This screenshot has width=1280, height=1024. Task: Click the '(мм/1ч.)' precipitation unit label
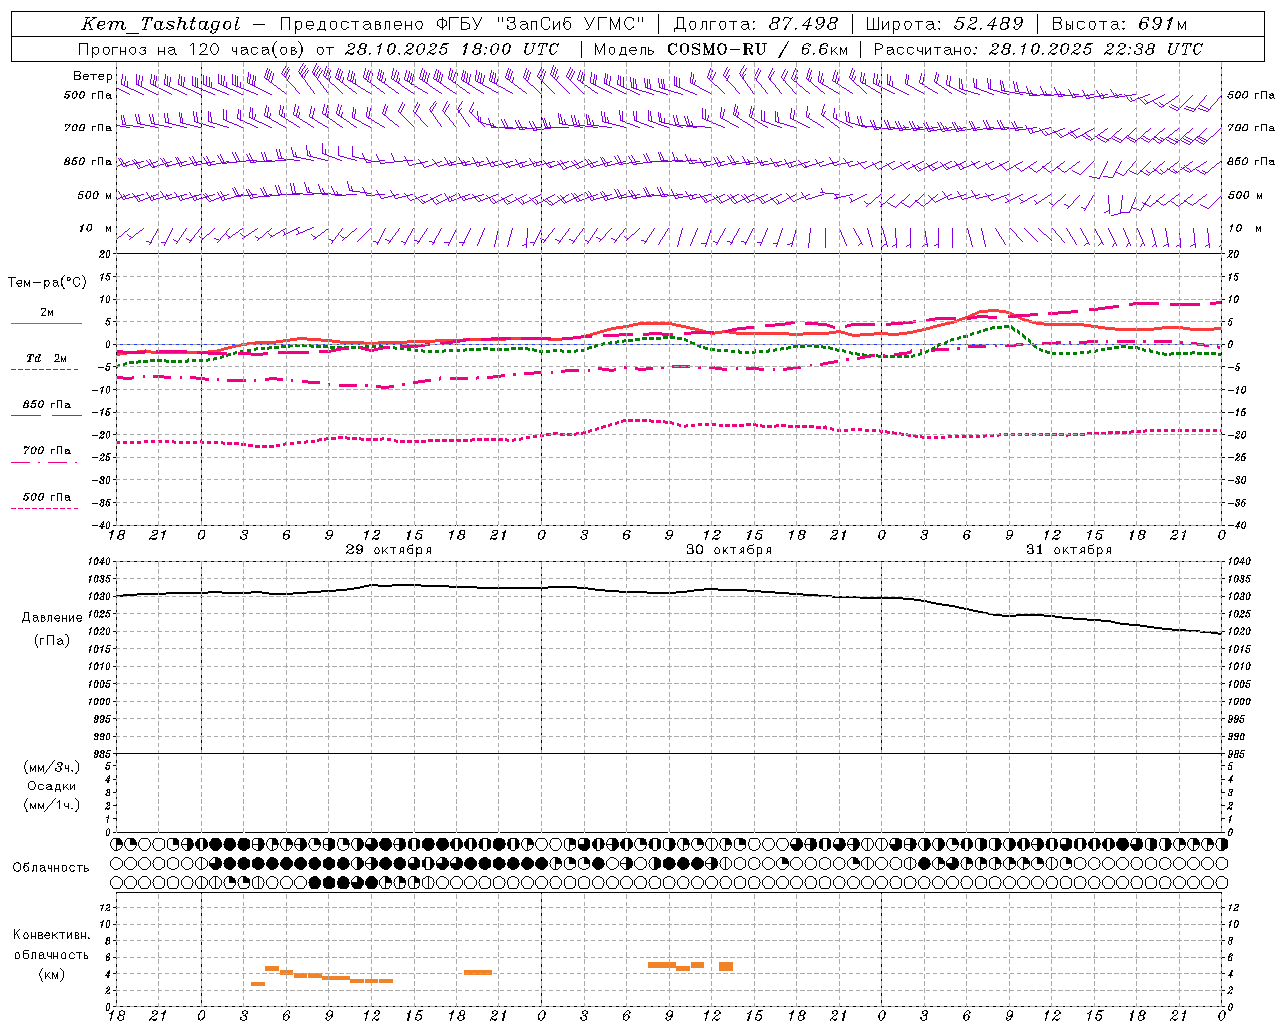(x=52, y=805)
